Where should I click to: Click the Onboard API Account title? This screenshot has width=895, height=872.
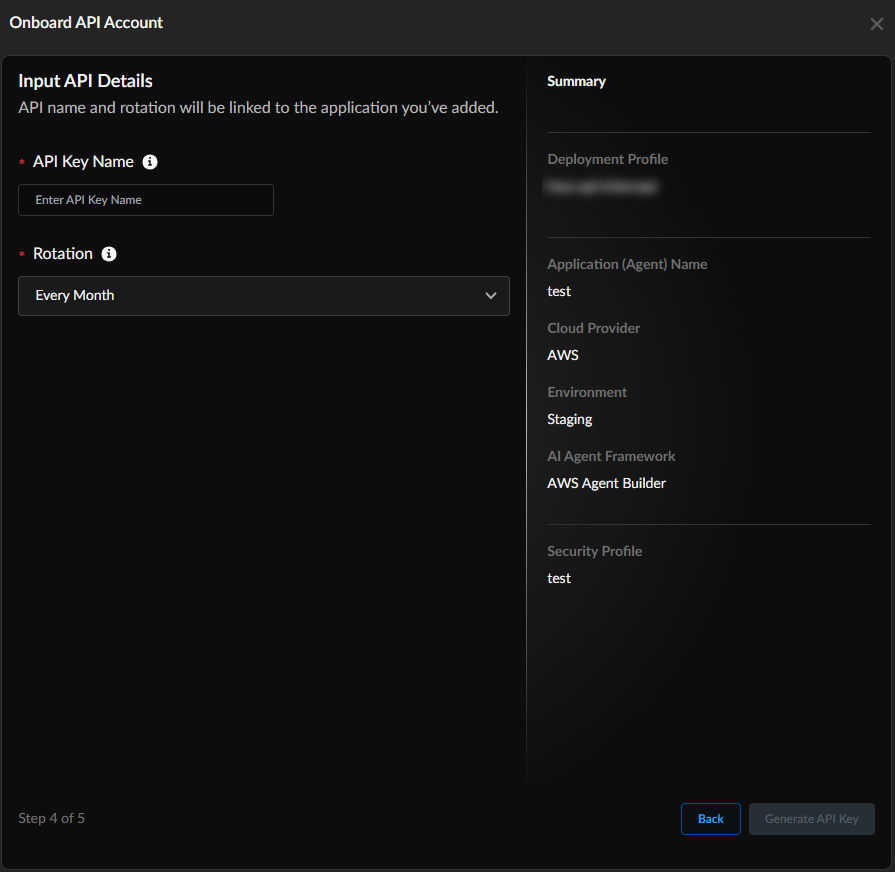coord(86,22)
